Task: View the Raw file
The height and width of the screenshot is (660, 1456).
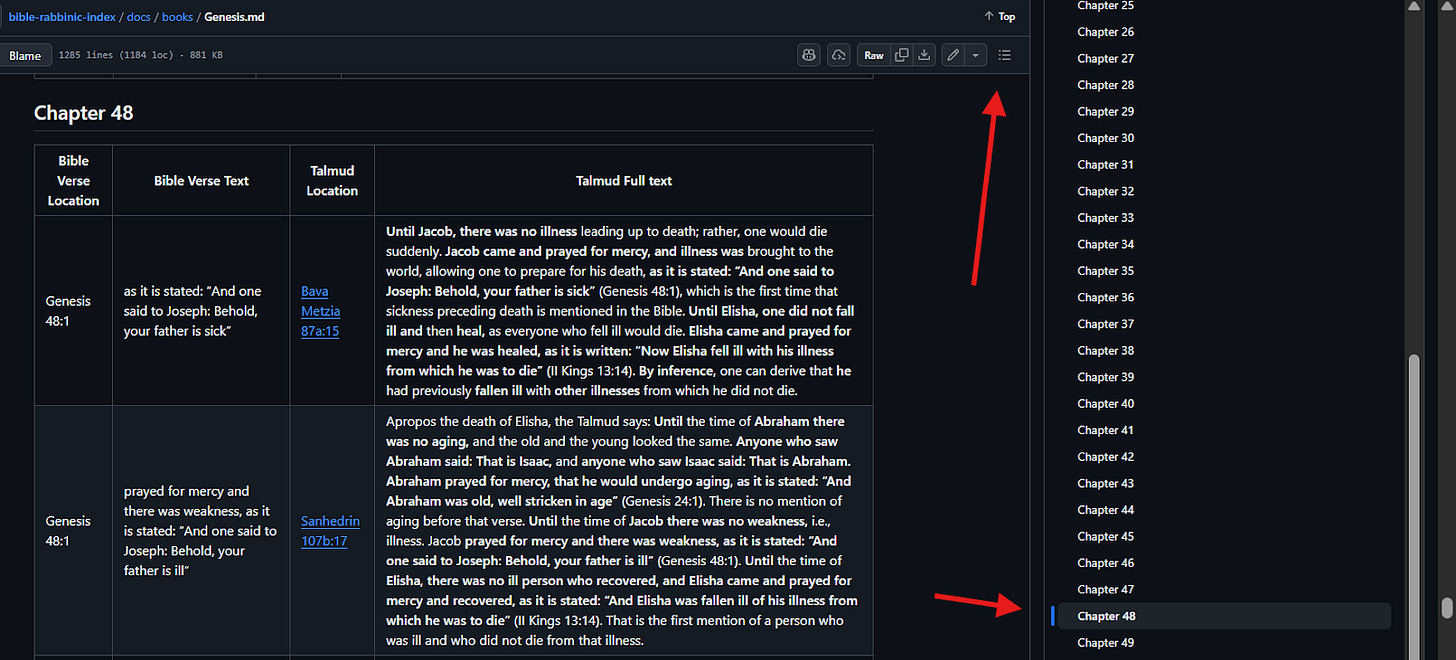Action: [874, 55]
